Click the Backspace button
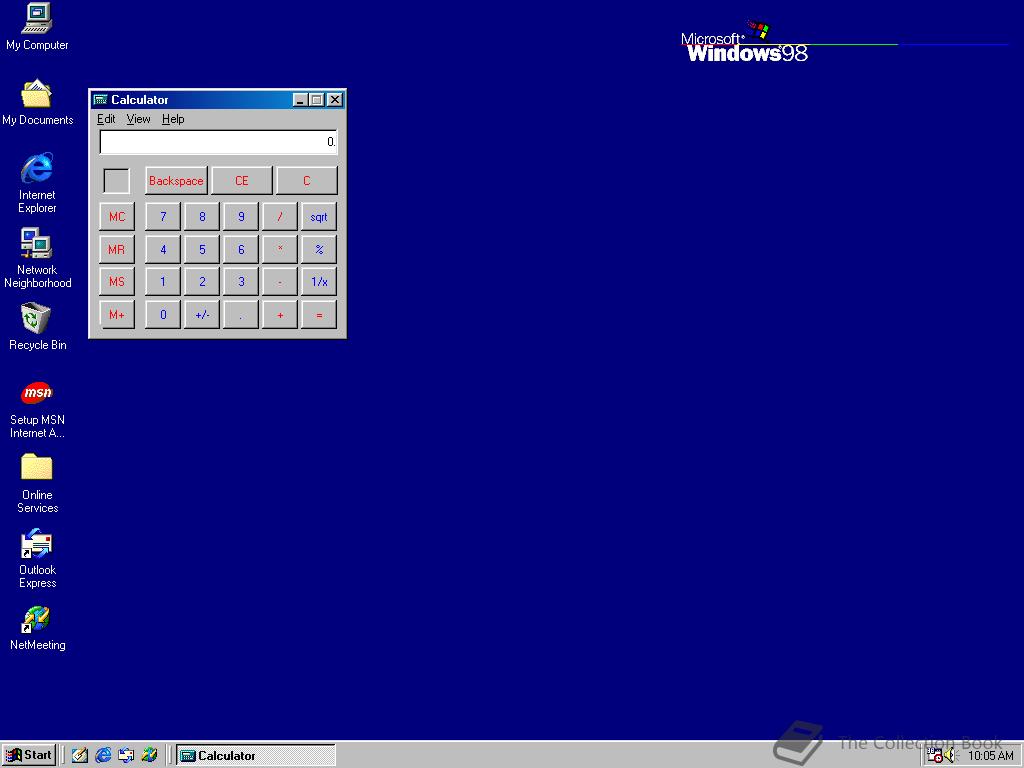Viewport: 1024px width, 768px height. [x=176, y=181]
